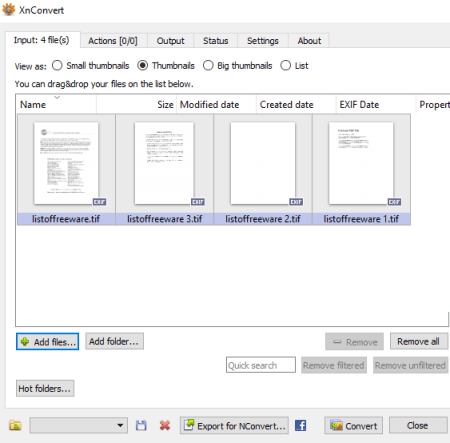Select the Thumbnails view radio button
The height and width of the screenshot is (443, 450).
[142, 65]
